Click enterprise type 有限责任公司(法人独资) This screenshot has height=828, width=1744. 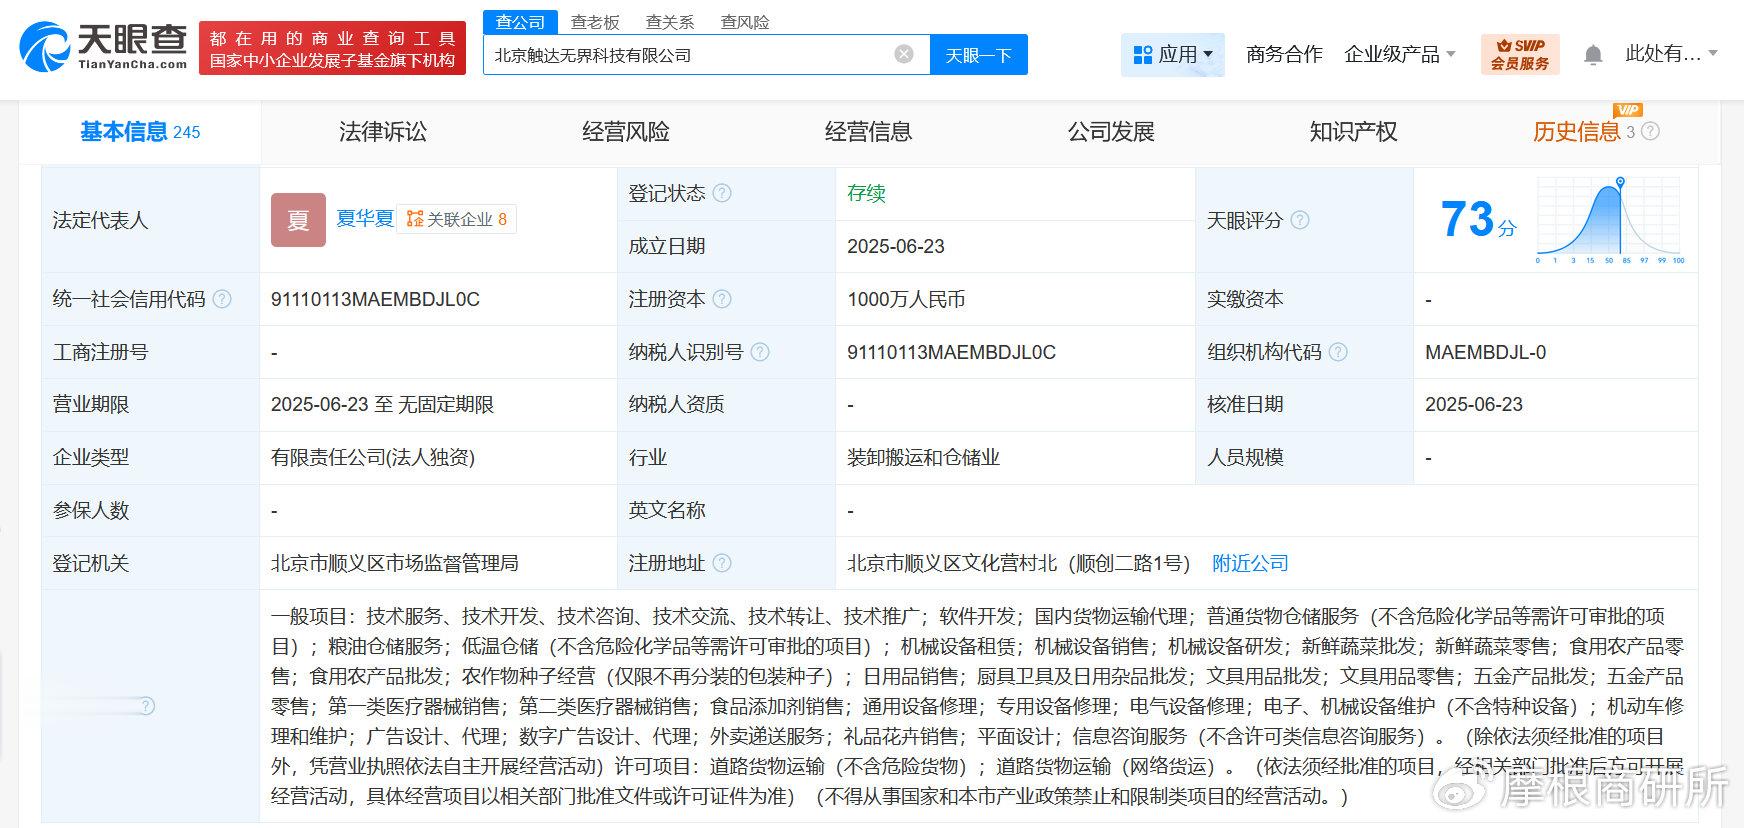point(373,457)
